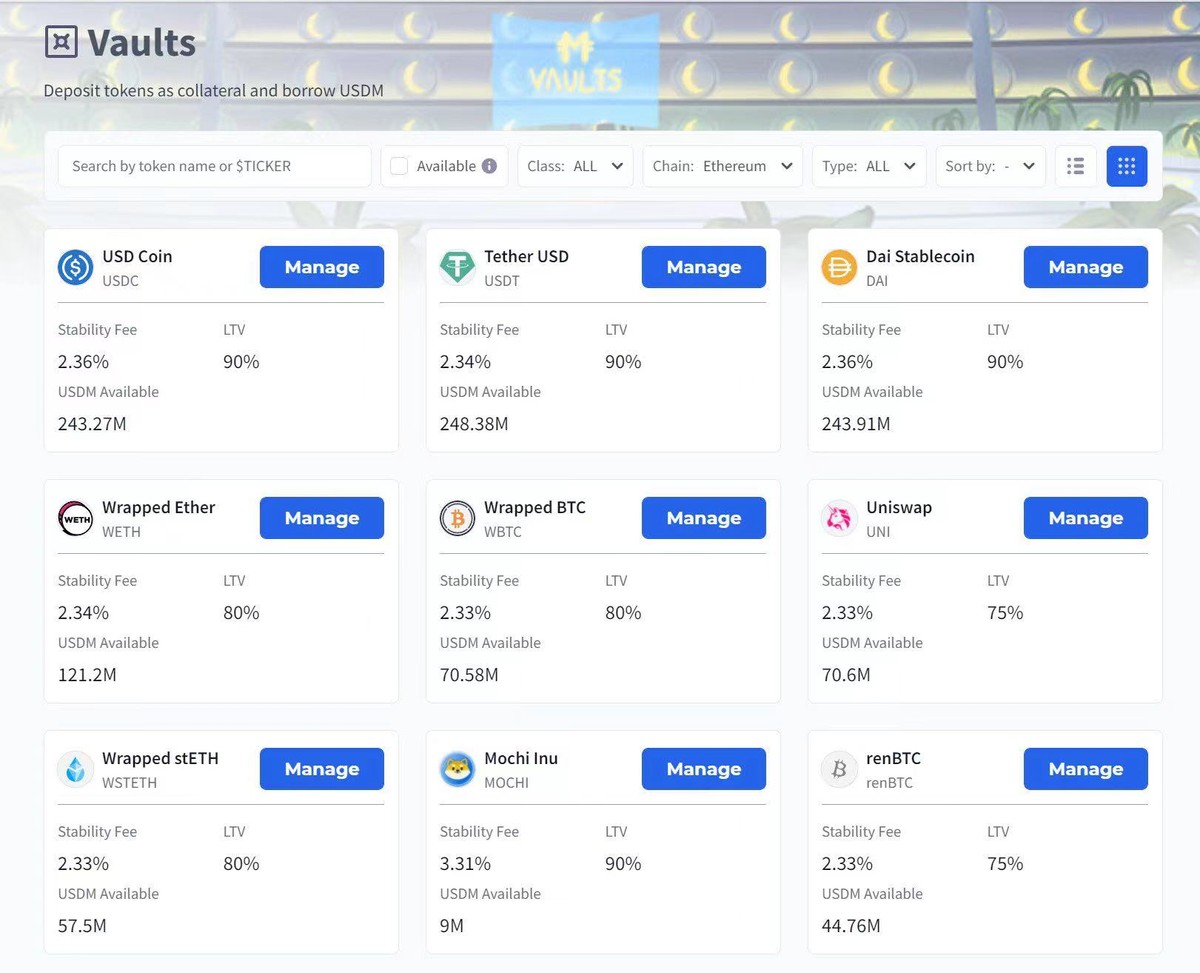Open the Type filter dropdown
Viewport: 1200px width, 973px height.
[868, 166]
